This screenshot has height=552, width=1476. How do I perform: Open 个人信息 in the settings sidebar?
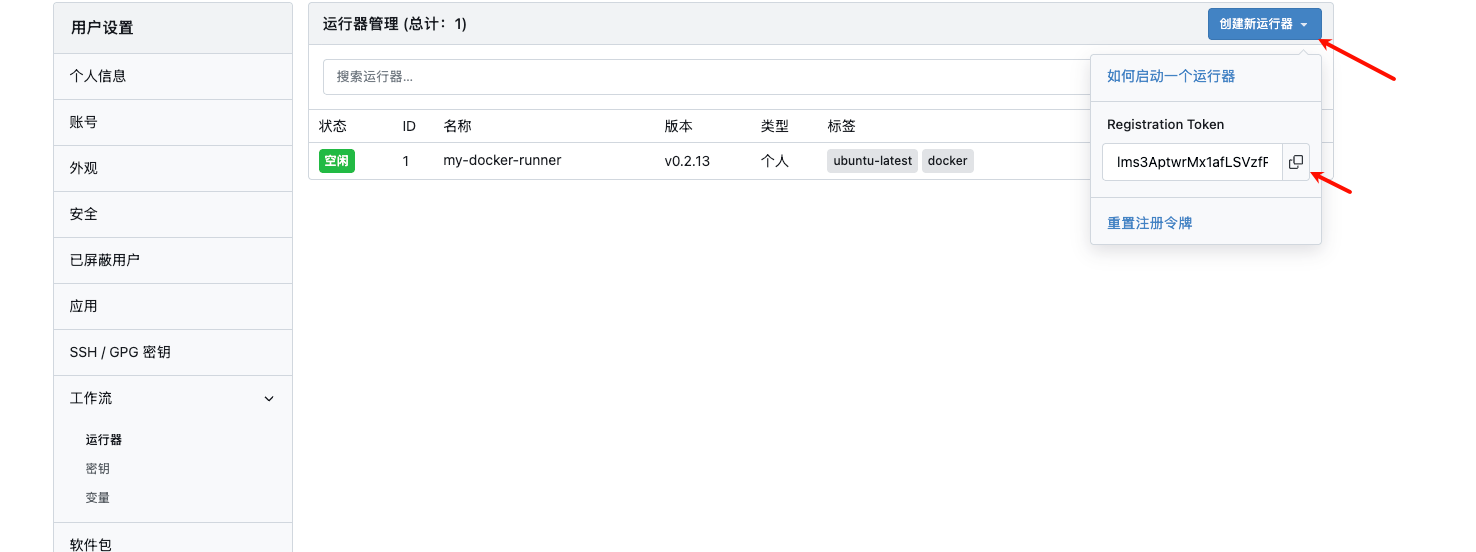click(x=98, y=76)
